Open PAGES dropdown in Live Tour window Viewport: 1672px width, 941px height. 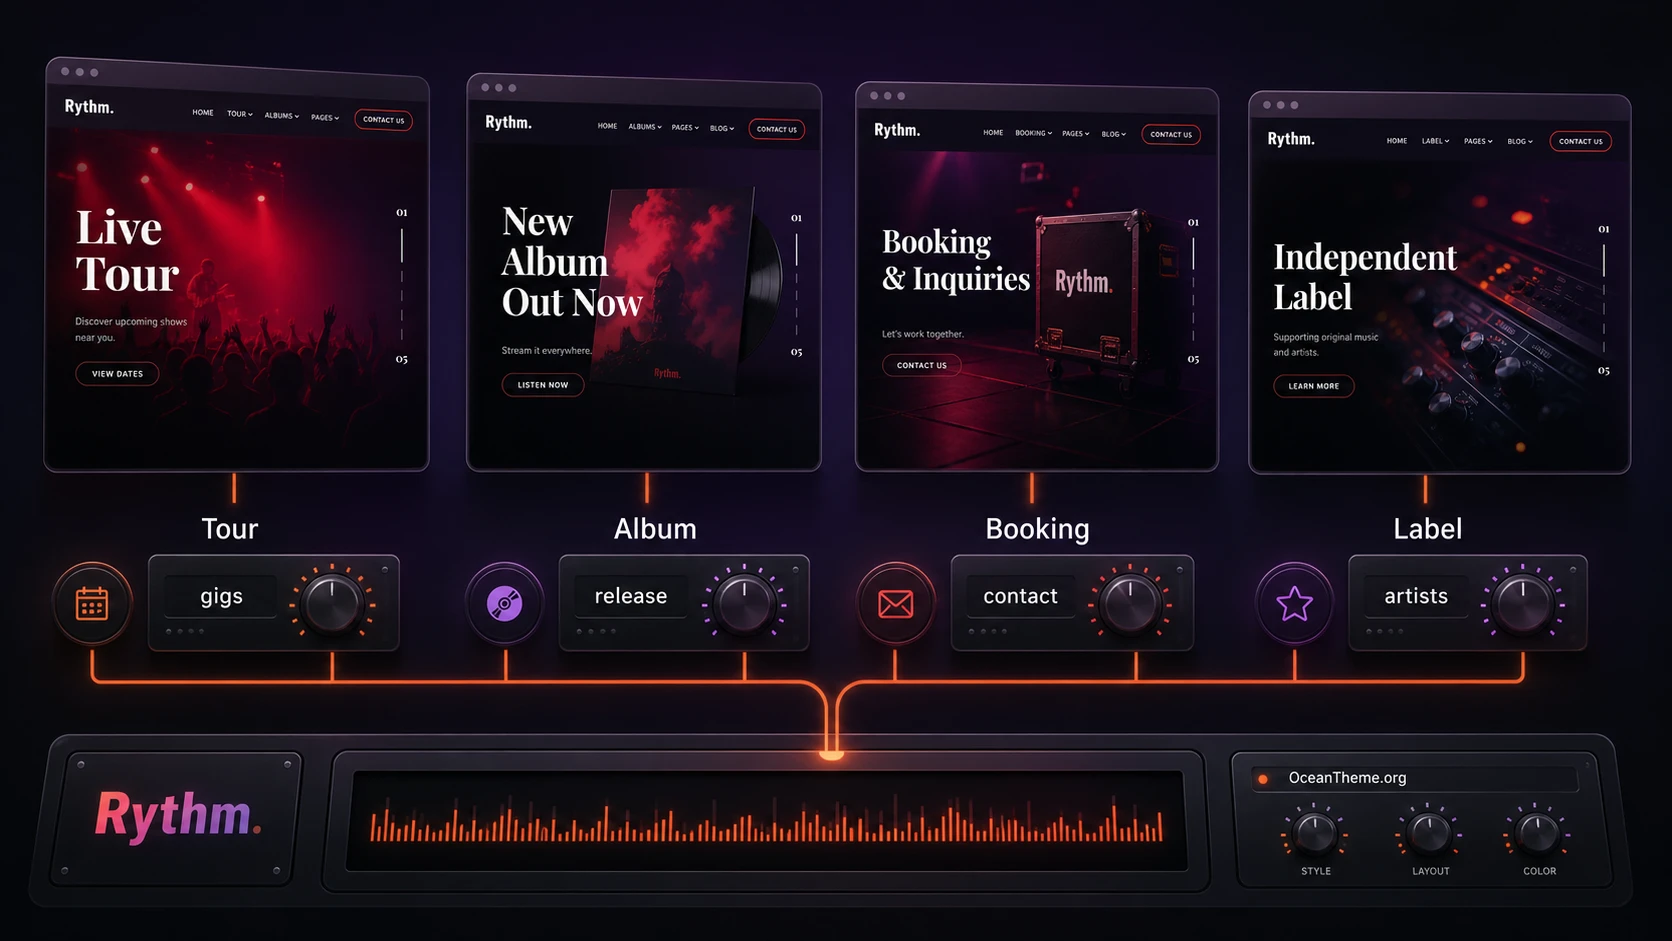tap(325, 118)
